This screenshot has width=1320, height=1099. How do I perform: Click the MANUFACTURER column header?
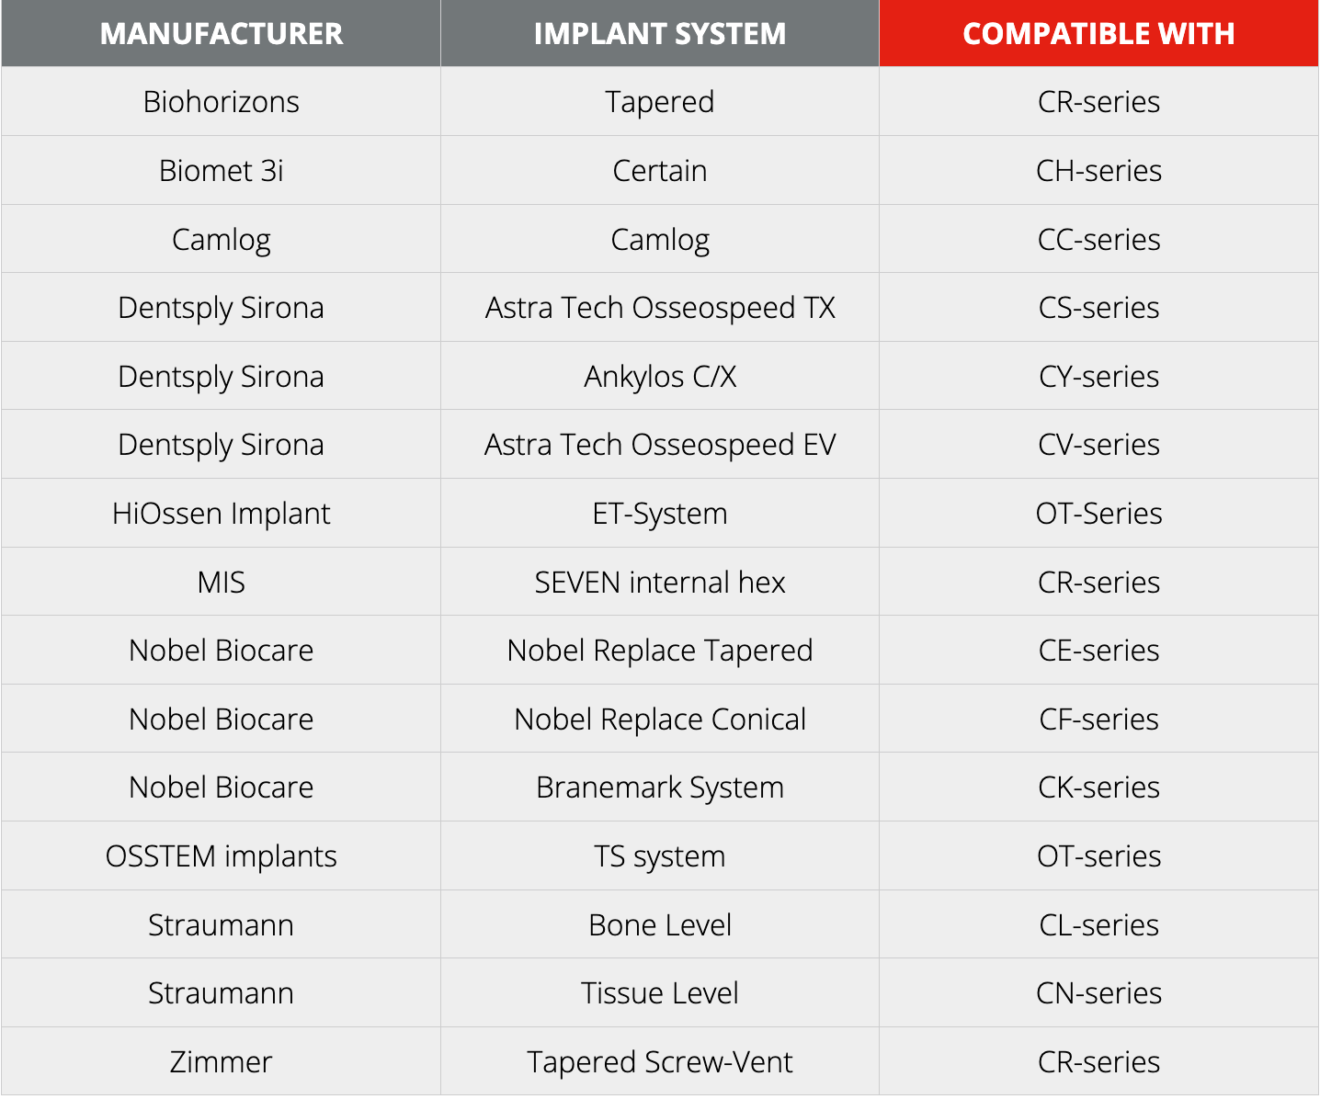pyautogui.click(x=221, y=34)
